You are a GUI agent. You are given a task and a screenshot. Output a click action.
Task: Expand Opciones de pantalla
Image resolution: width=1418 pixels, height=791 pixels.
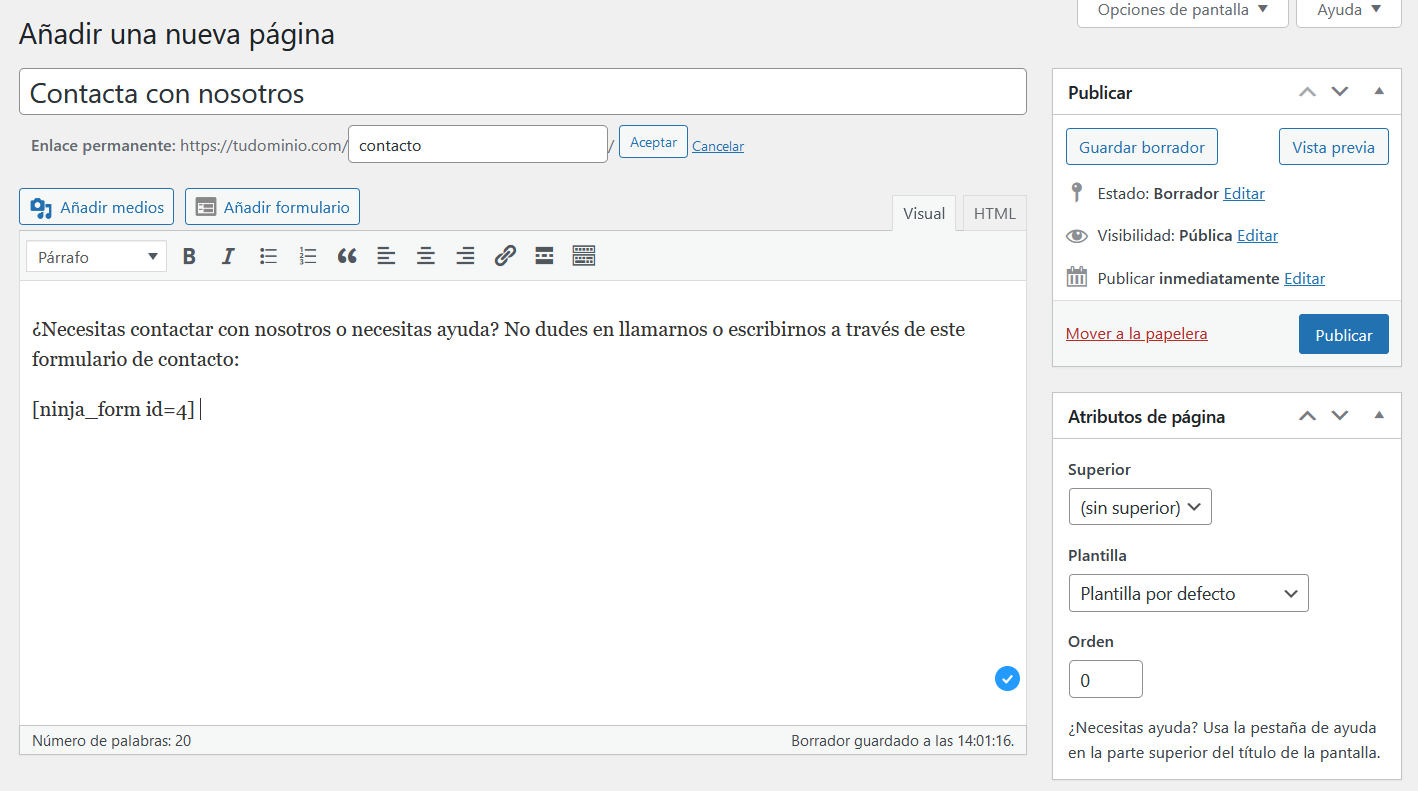[1182, 10]
